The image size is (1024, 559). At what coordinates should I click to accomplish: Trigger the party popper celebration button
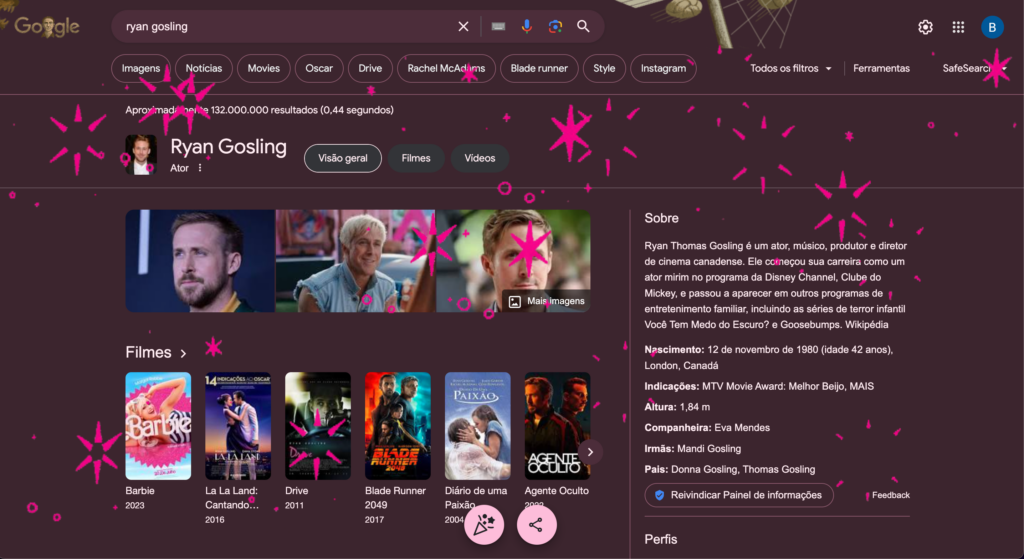pyautogui.click(x=484, y=524)
